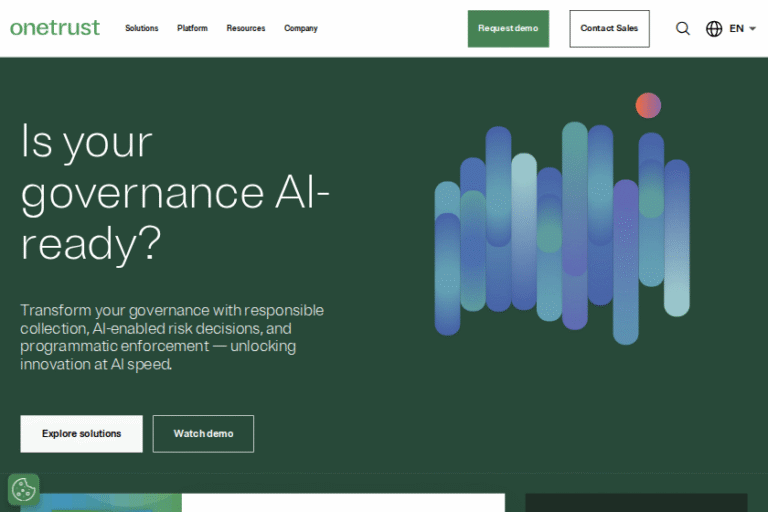Expand the language dropdown arrow
This screenshot has height=512, width=768.
tap(752, 29)
